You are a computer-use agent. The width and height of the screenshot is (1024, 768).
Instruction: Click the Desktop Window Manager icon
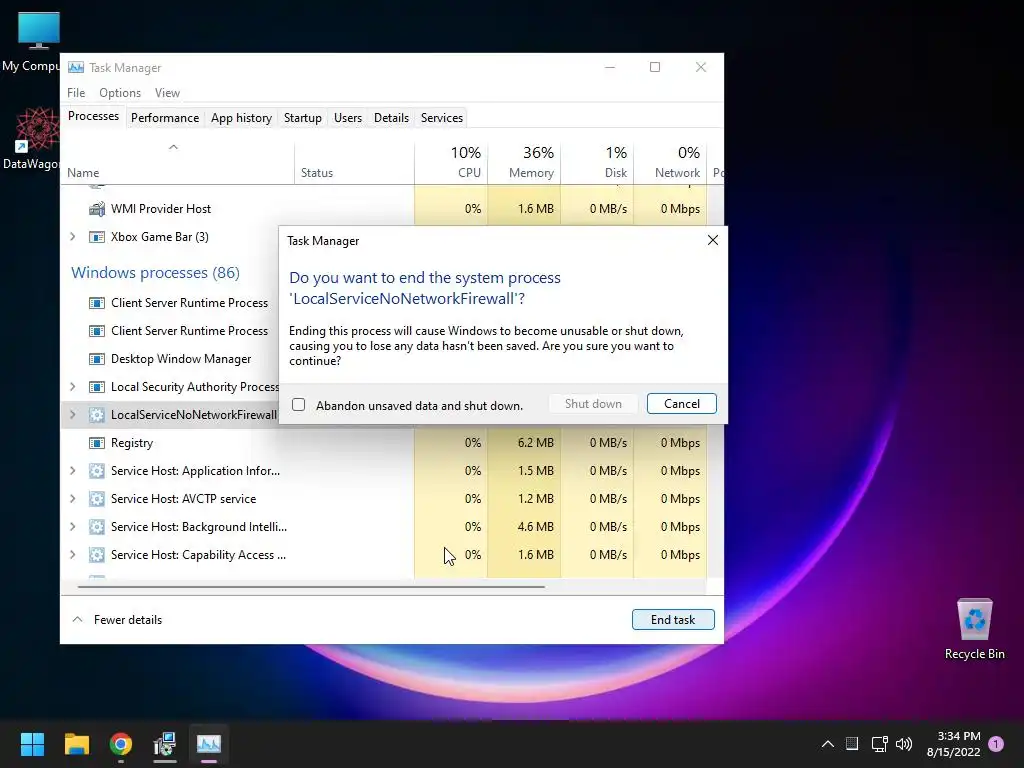point(97,359)
